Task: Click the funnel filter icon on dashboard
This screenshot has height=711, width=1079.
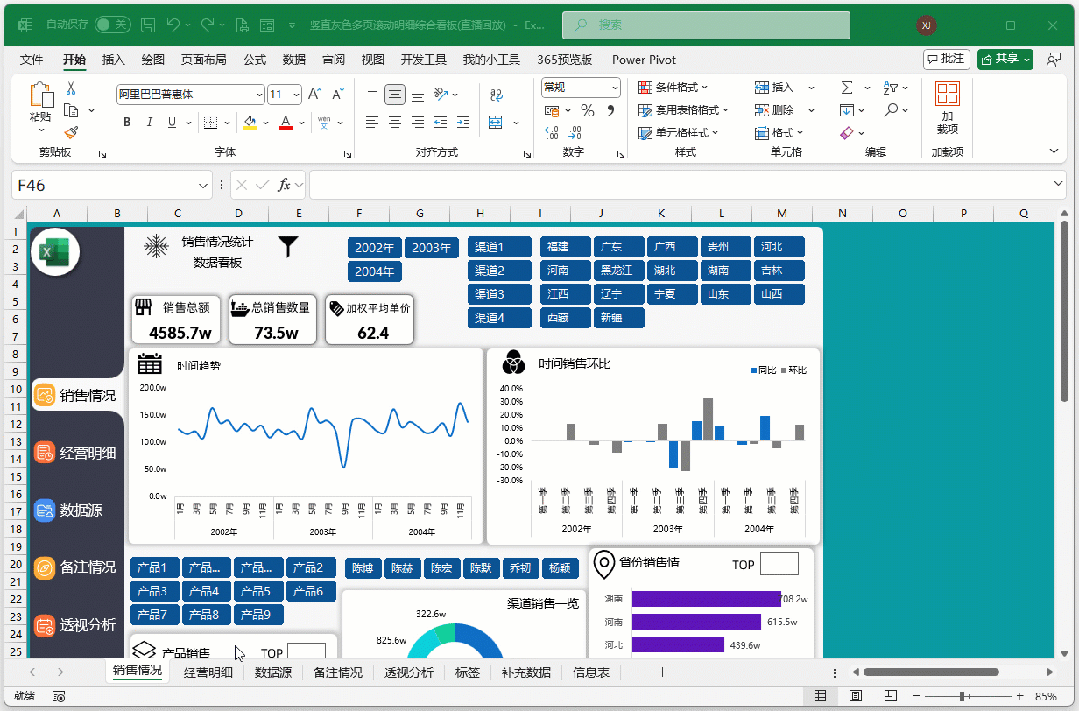Action: [288, 246]
